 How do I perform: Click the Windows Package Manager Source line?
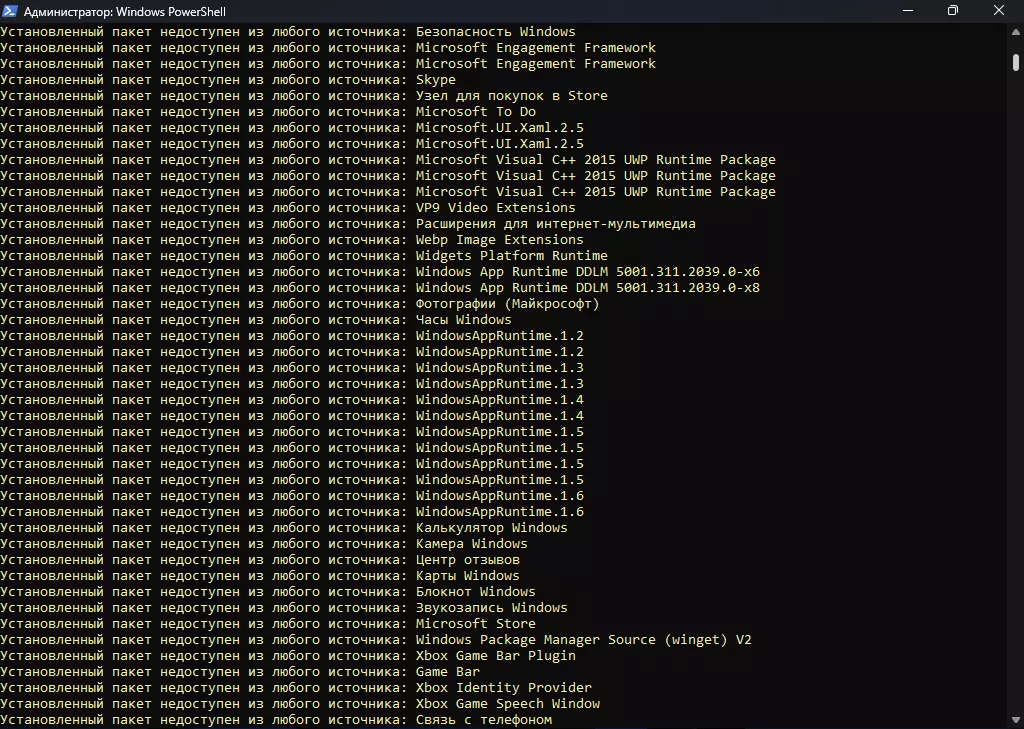pyautogui.click(x=583, y=640)
